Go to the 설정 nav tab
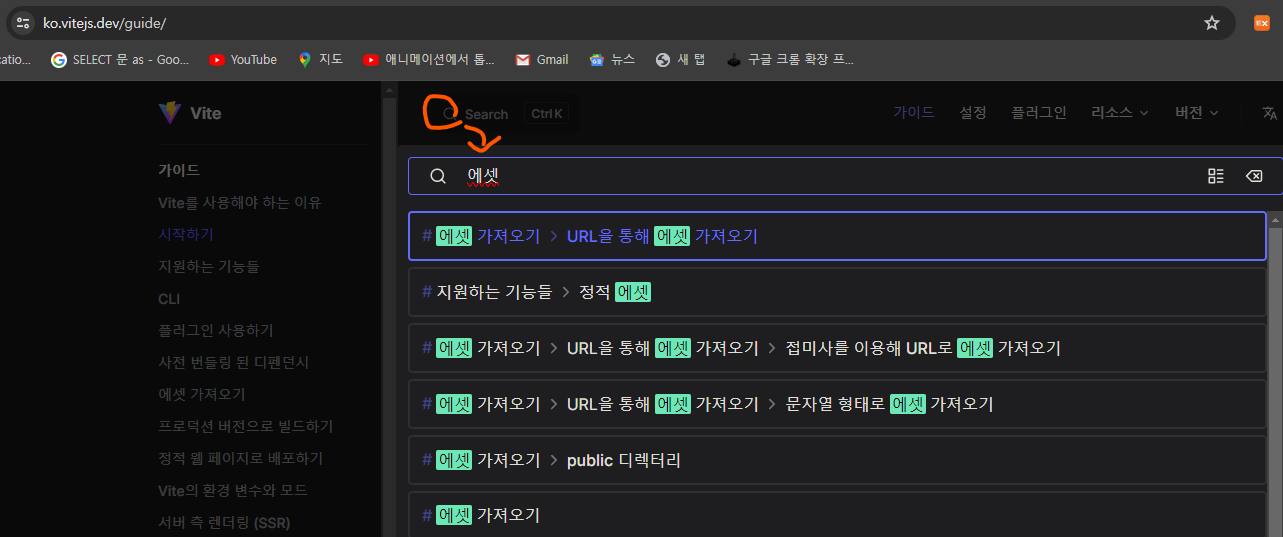Screen dimensions: 1283x537 coord(973,113)
